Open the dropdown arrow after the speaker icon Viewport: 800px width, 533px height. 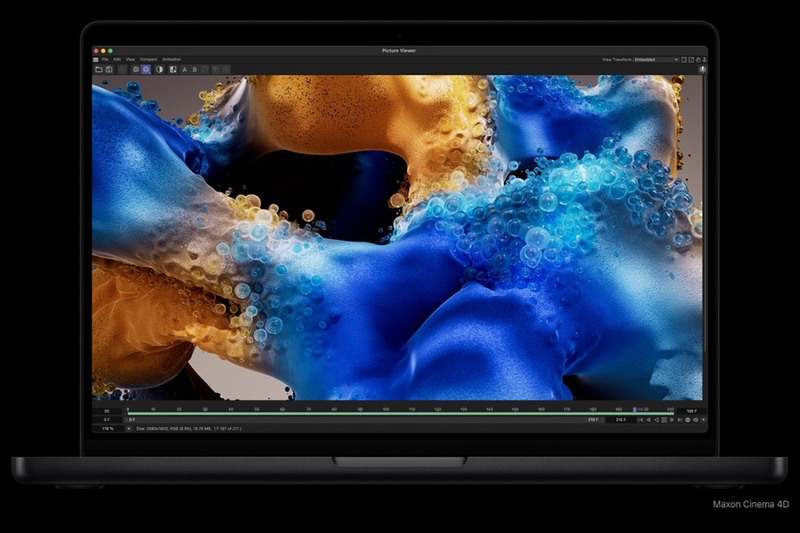pos(703,420)
